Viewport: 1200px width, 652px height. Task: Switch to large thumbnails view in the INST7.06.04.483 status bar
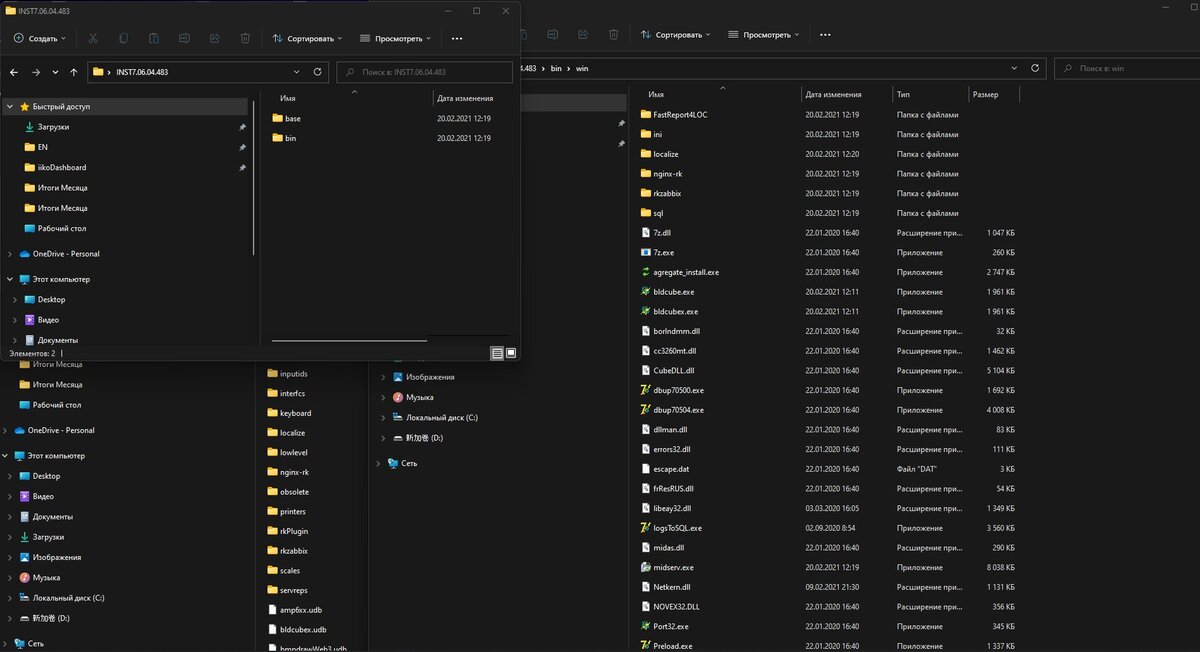[511, 353]
